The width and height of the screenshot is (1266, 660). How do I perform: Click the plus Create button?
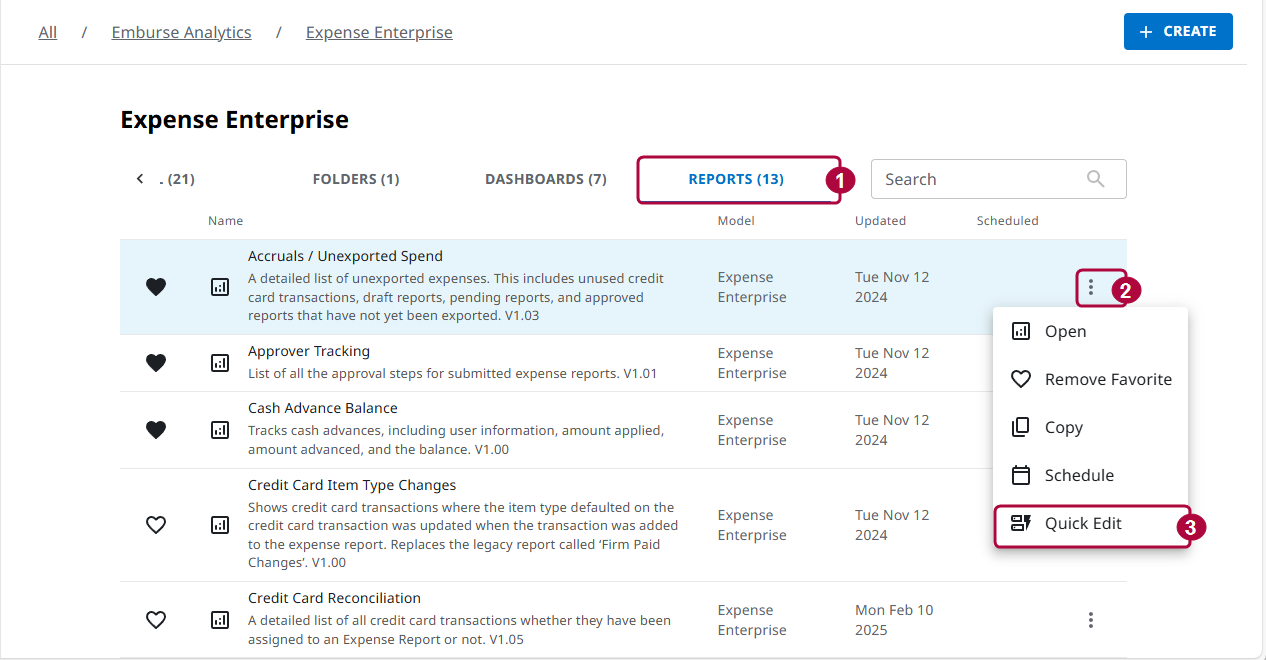(x=1178, y=31)
